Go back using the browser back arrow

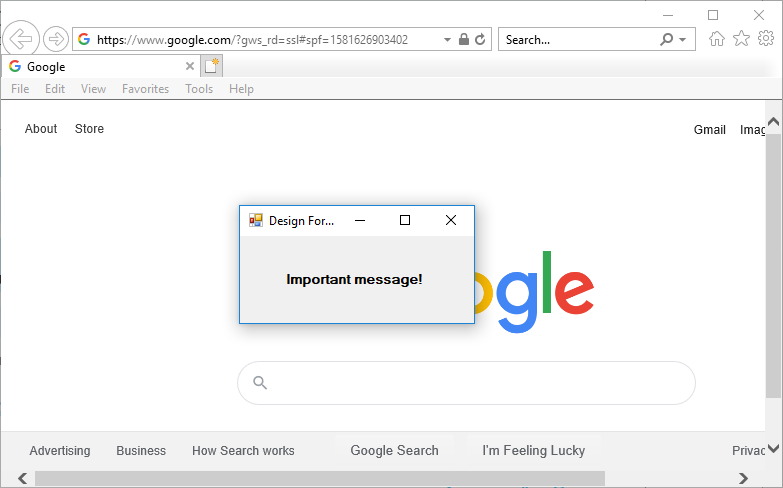21,38
